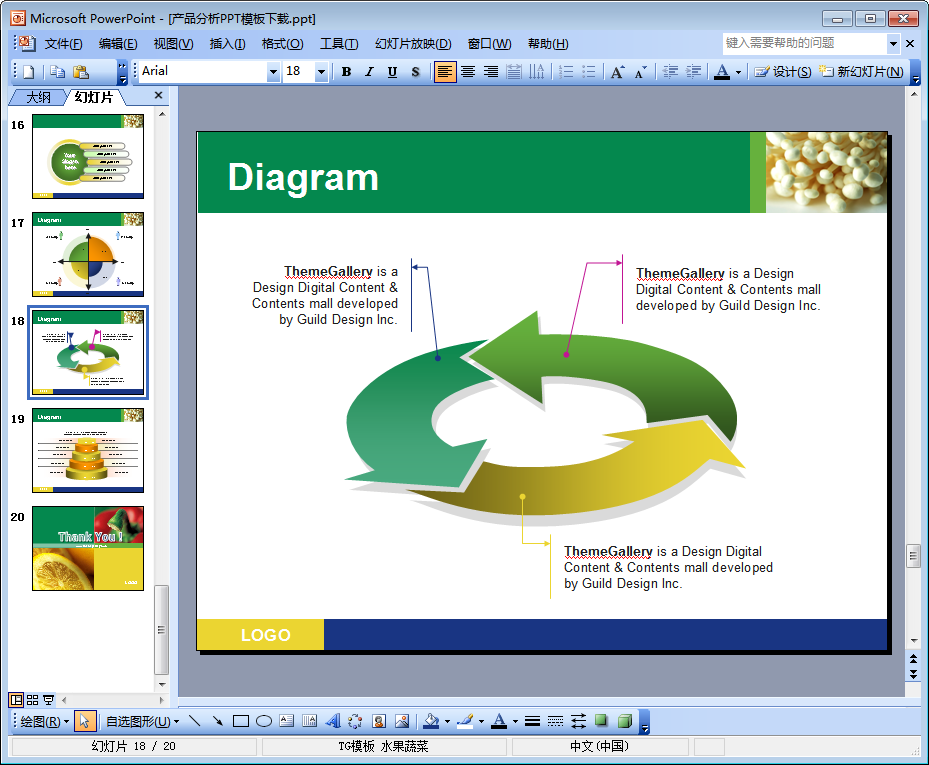This screenshot has width=929, height=765.
Task: Open the Arial font name dropdown
Action: 273,72
